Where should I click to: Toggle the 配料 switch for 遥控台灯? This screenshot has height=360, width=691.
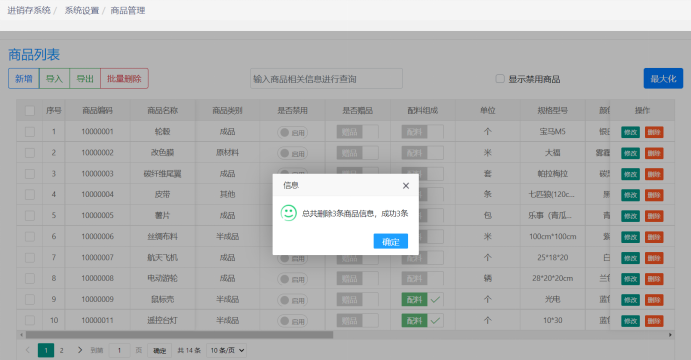423,320
